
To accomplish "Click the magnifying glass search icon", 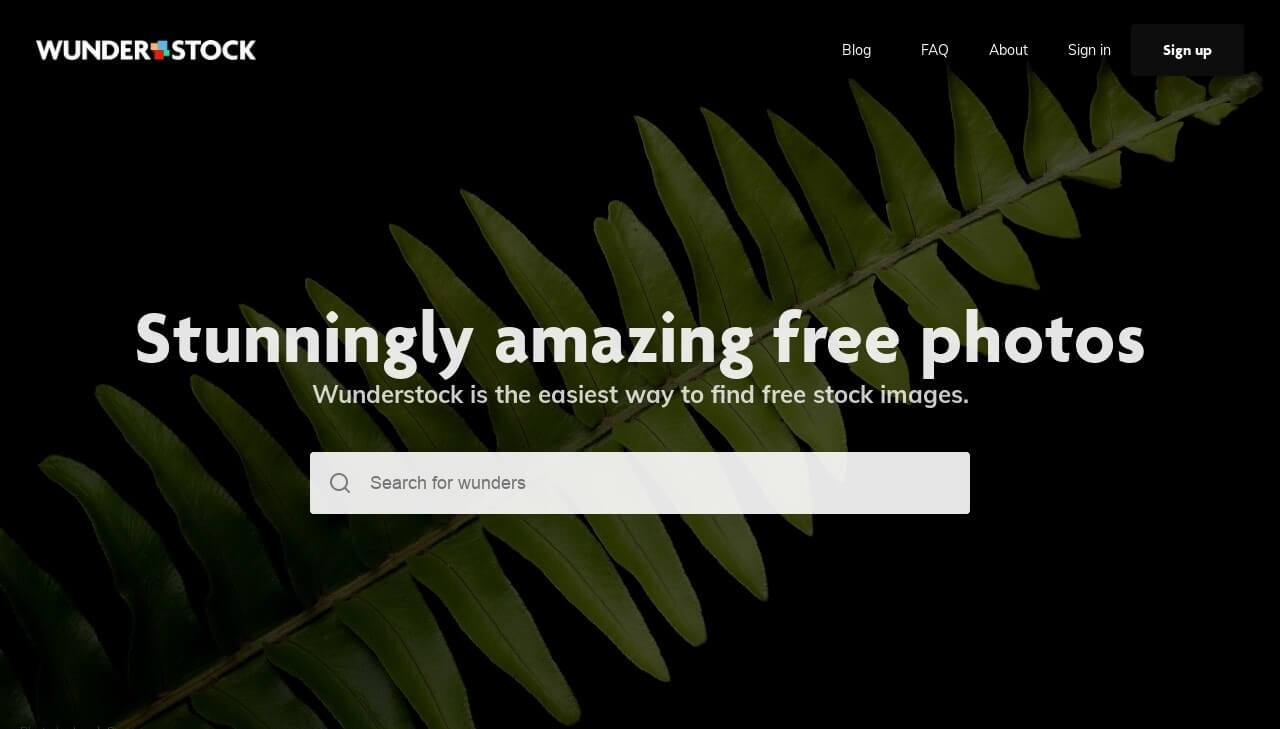I will [x=340, y=483].
